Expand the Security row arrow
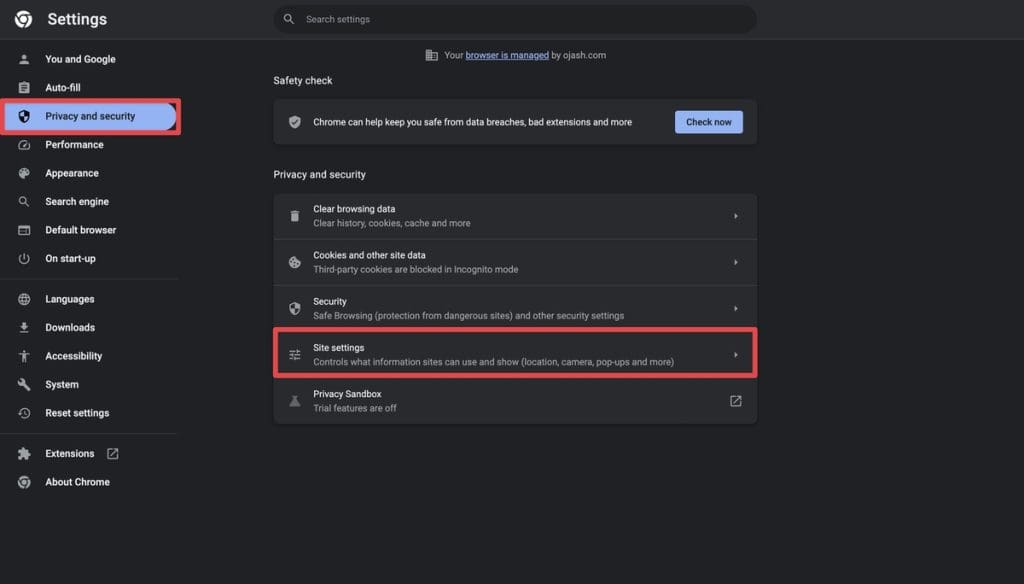1024x584 pixels. point(735,308)
